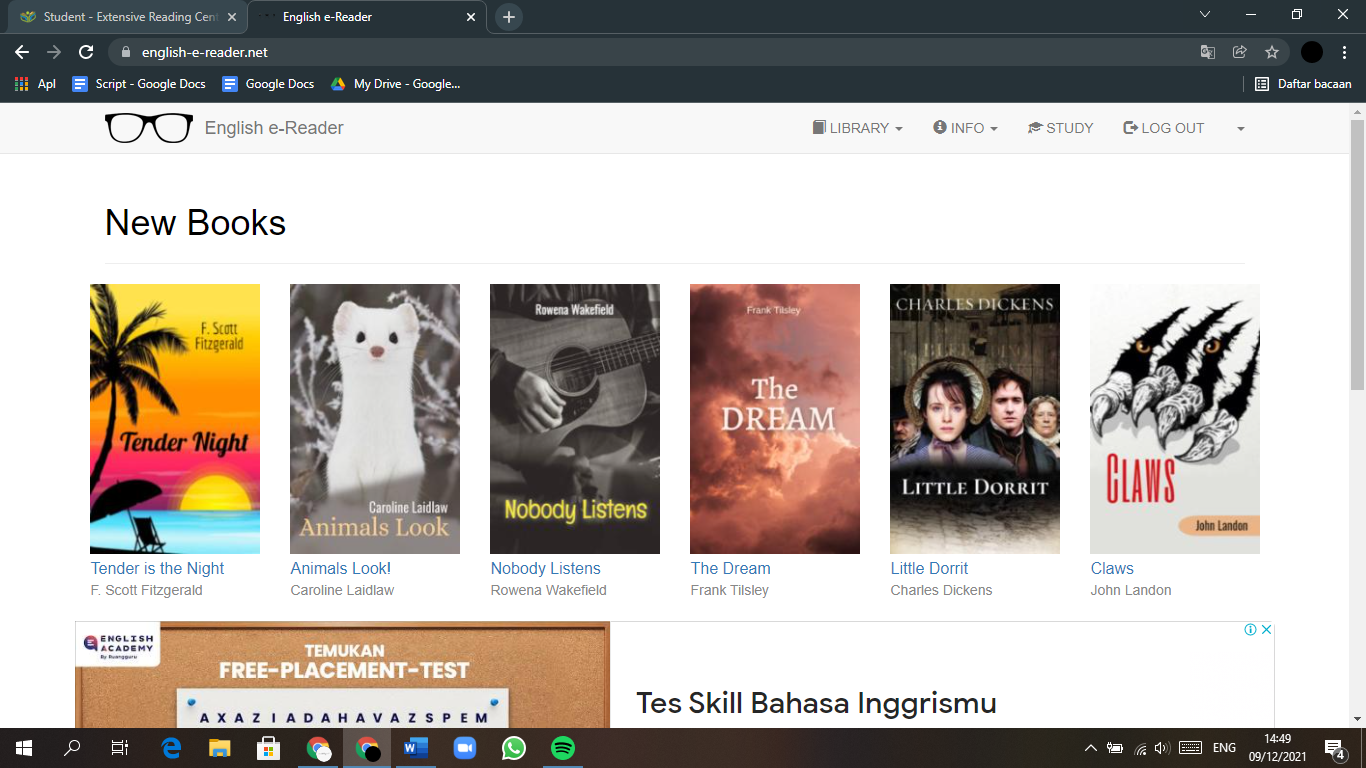Click the ad info icon
The width and height of the screenshot is (1366, 768).
coord(1250,630)
